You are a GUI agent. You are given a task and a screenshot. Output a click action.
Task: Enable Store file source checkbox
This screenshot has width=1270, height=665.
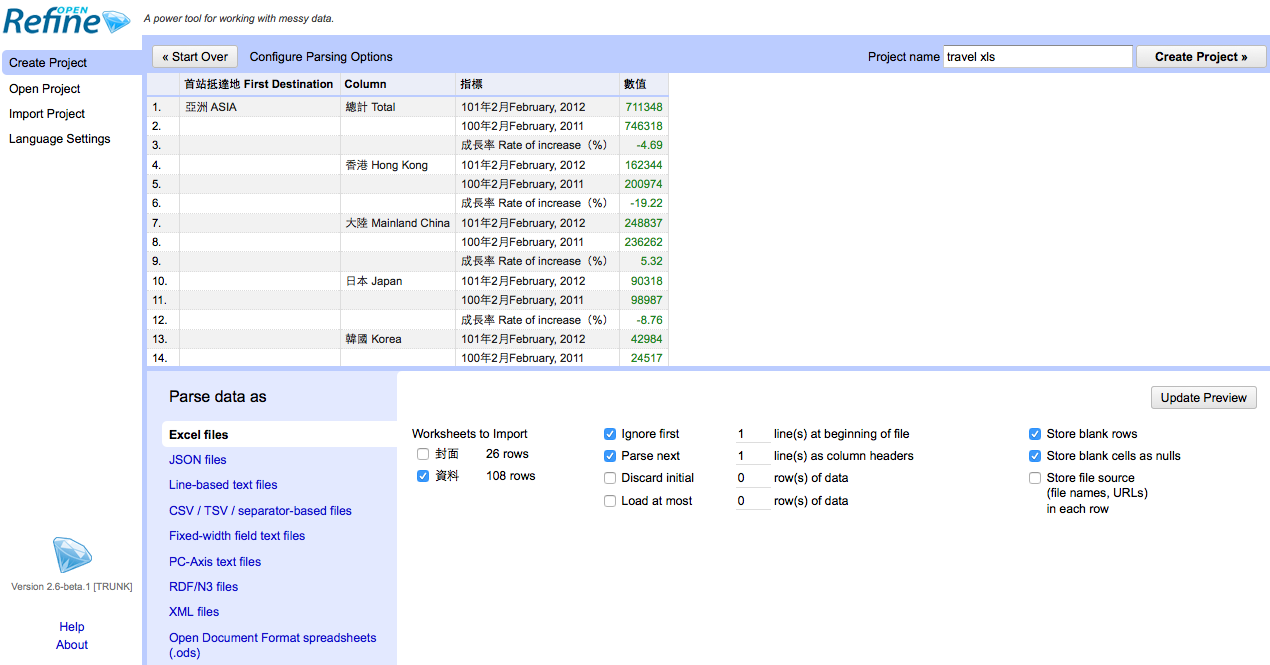coord(1035,478)
